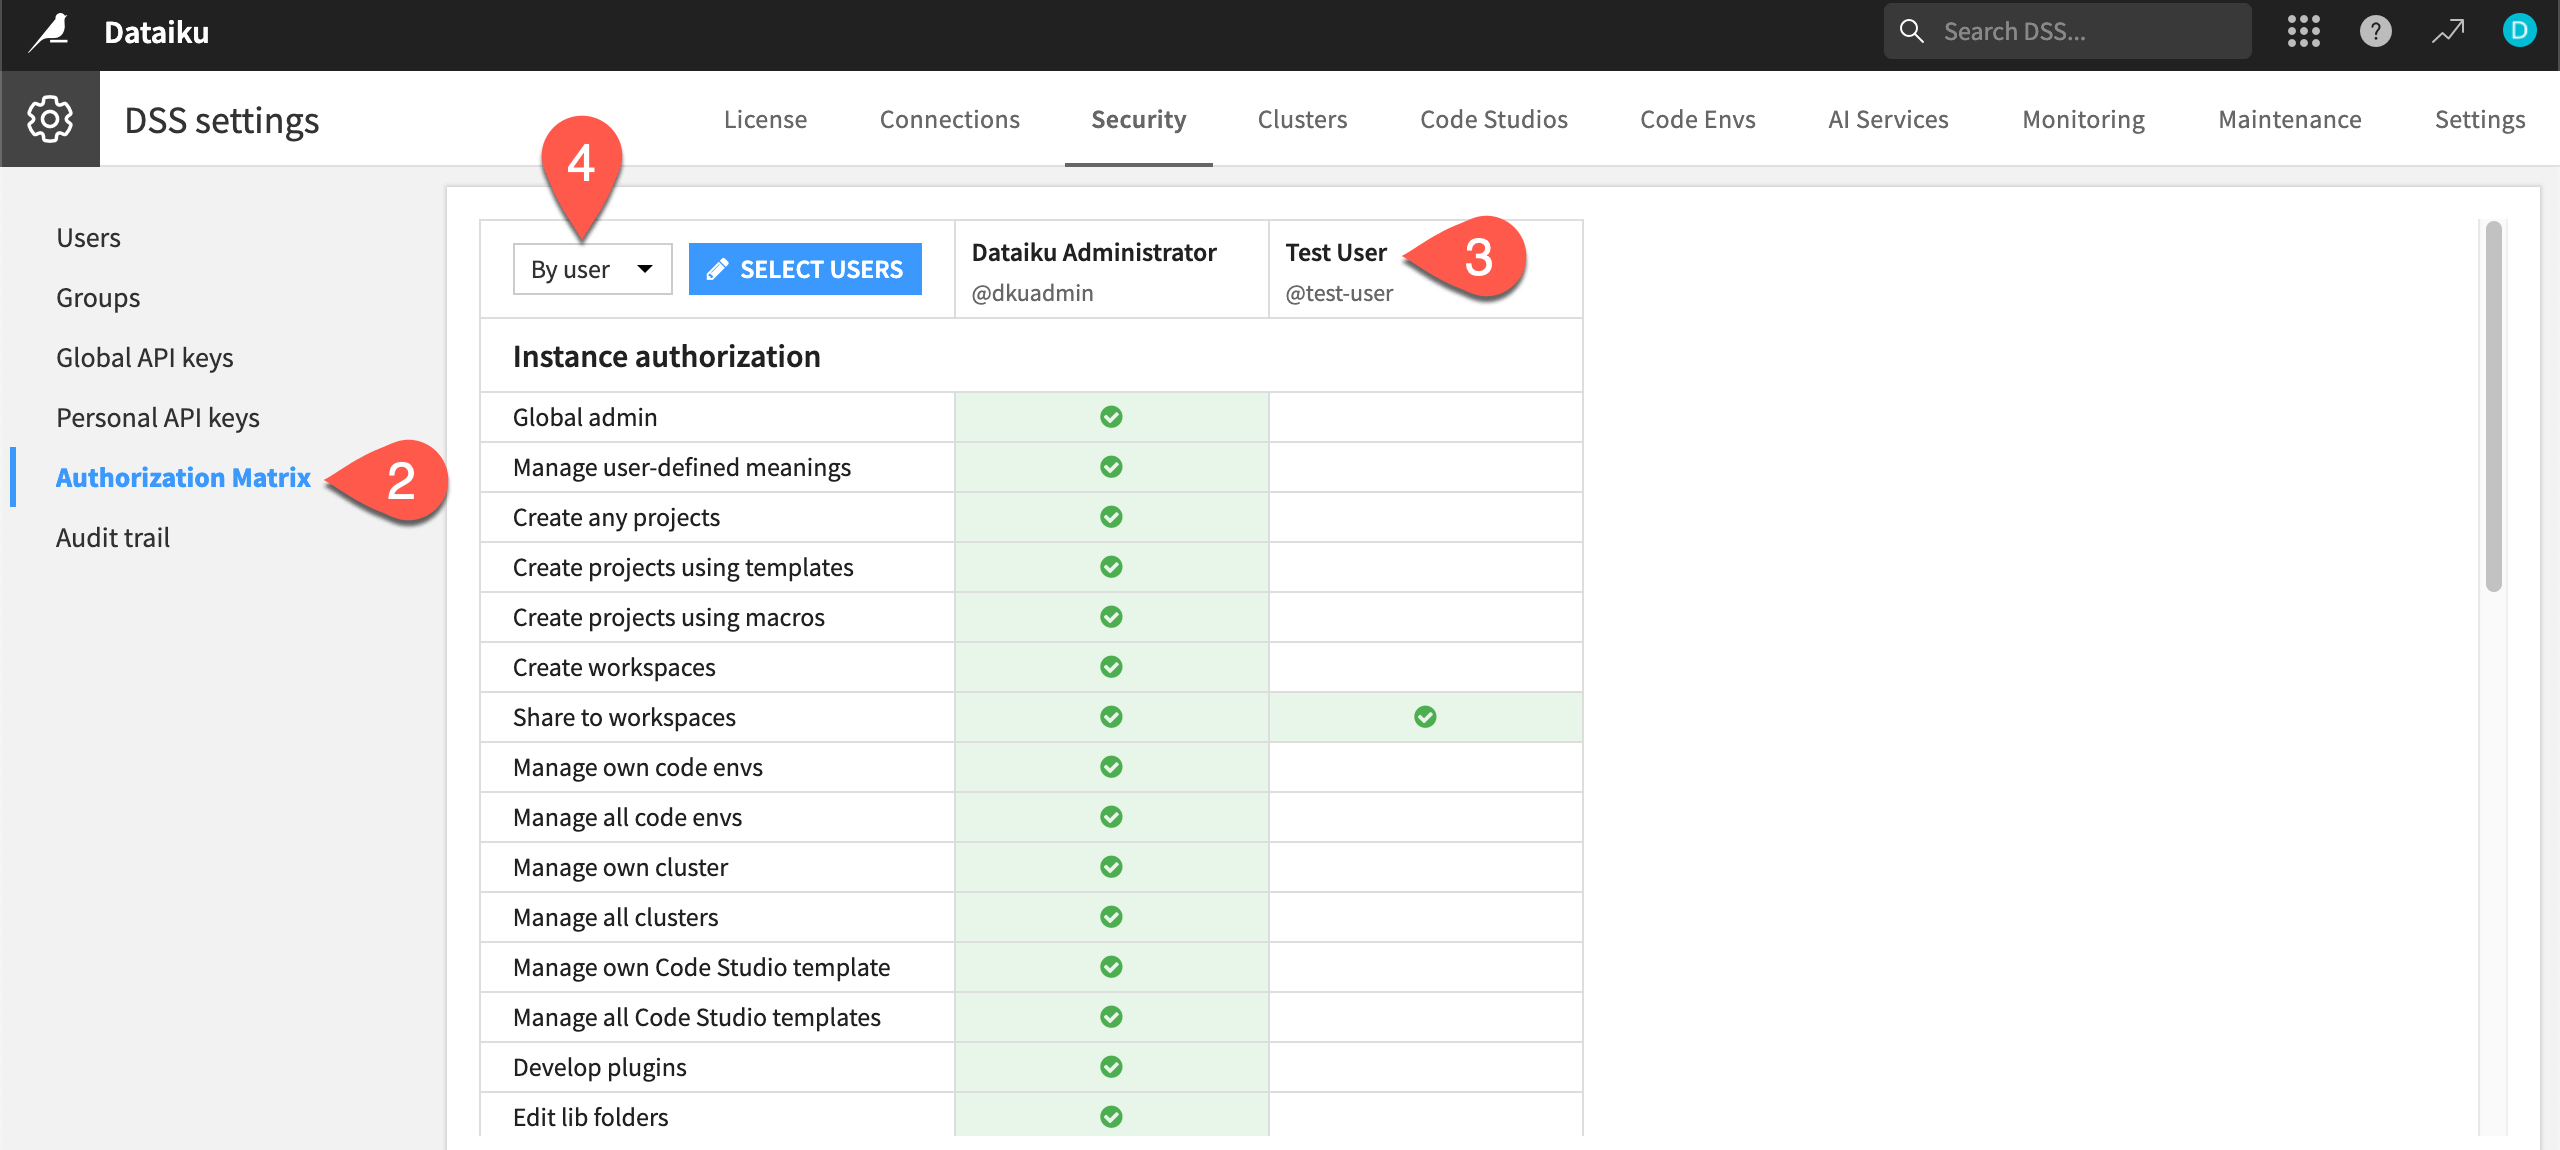The width and height of the screenshot is (2560, 1150).
Task: Open the Code Studios tab
Action: [x=1493, y=119]
